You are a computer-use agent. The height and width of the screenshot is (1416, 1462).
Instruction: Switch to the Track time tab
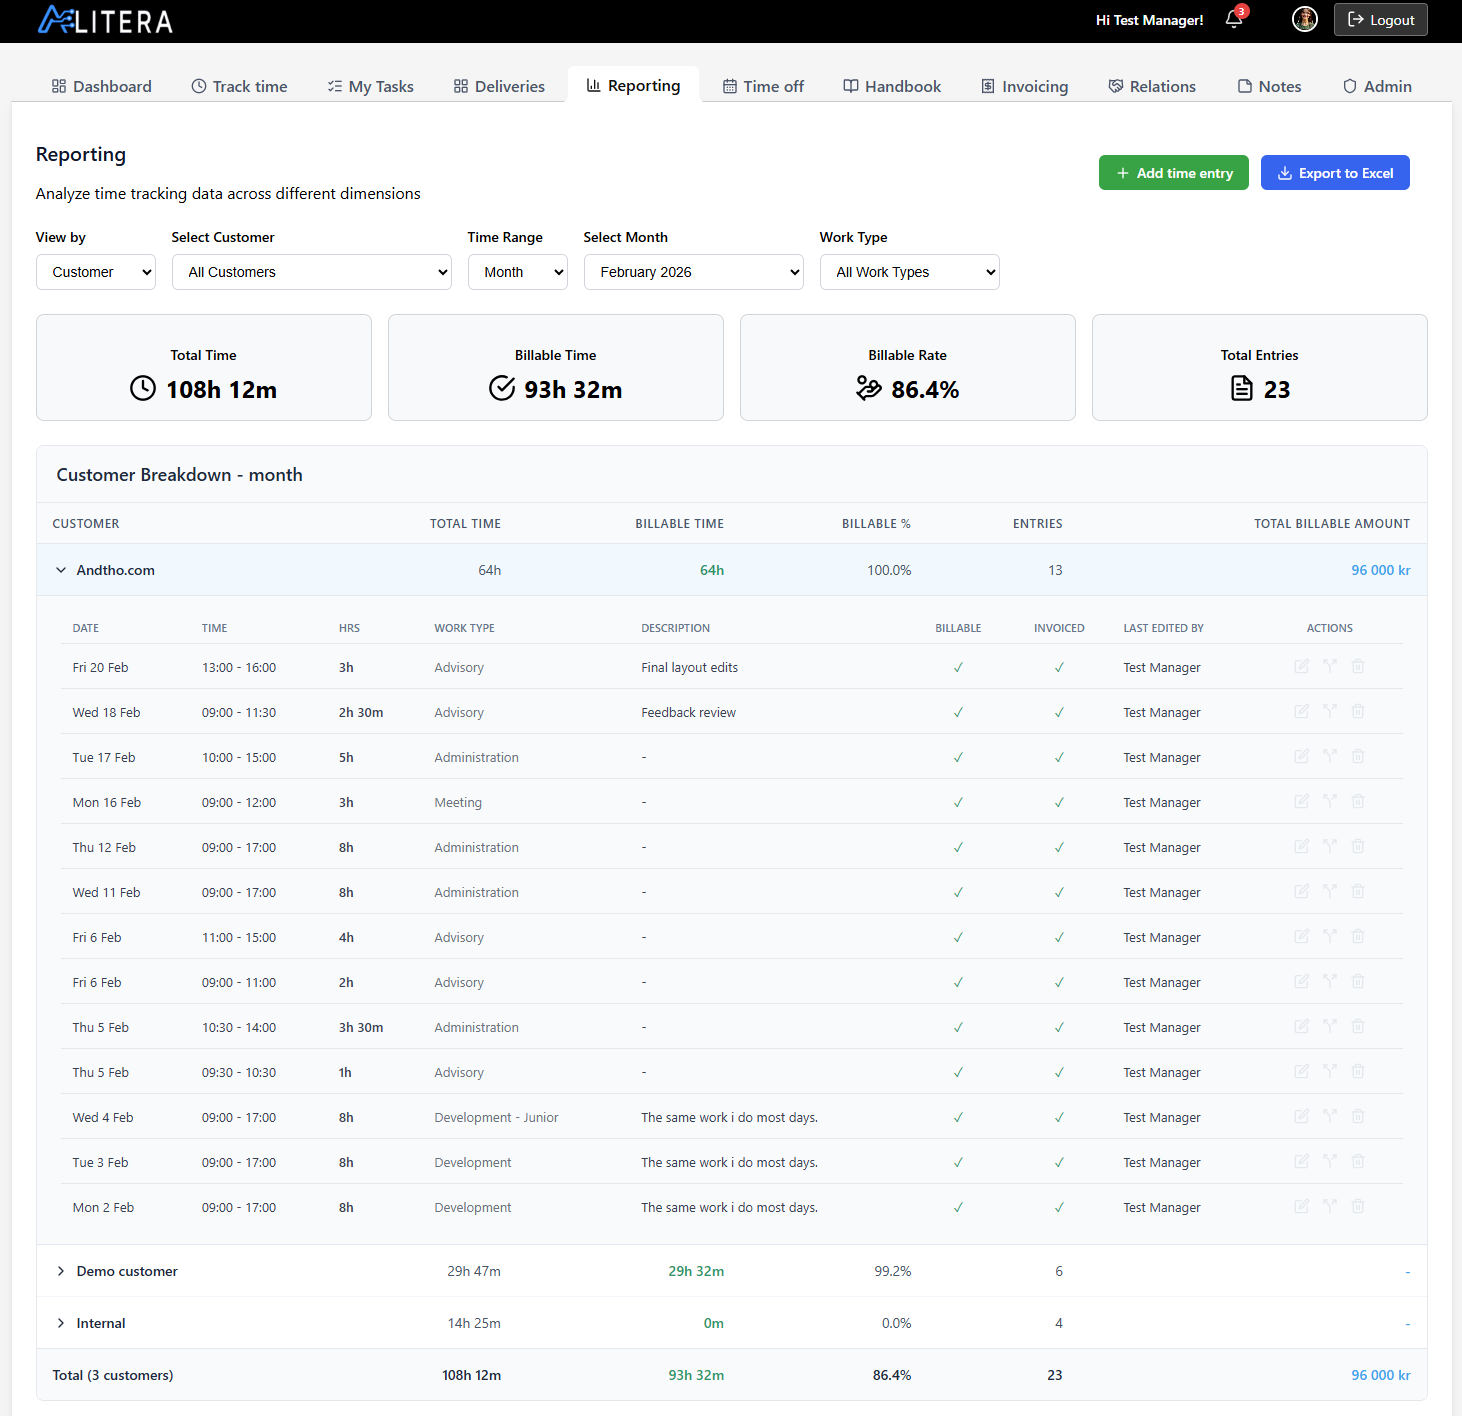[239, 86]
